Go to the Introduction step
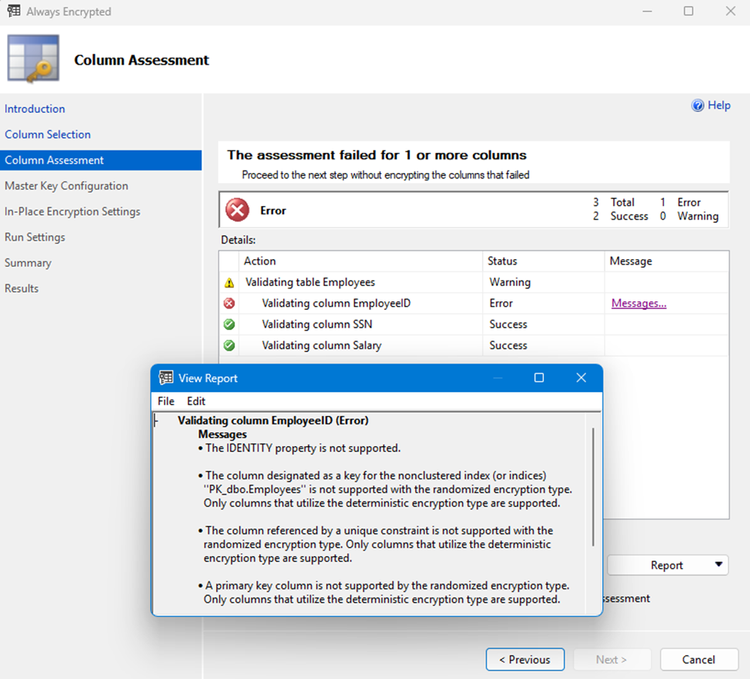 [35, 109]
